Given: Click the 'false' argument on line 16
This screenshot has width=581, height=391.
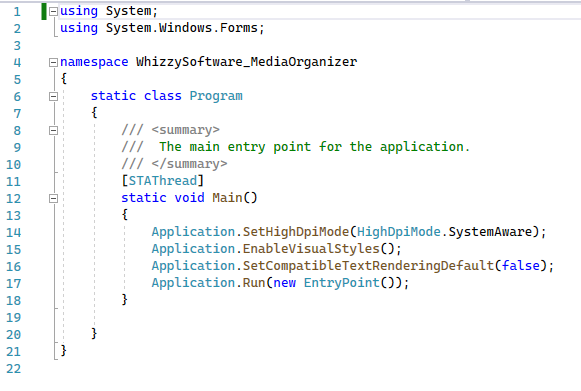Looking at the screenshot, I should [521, 266].
